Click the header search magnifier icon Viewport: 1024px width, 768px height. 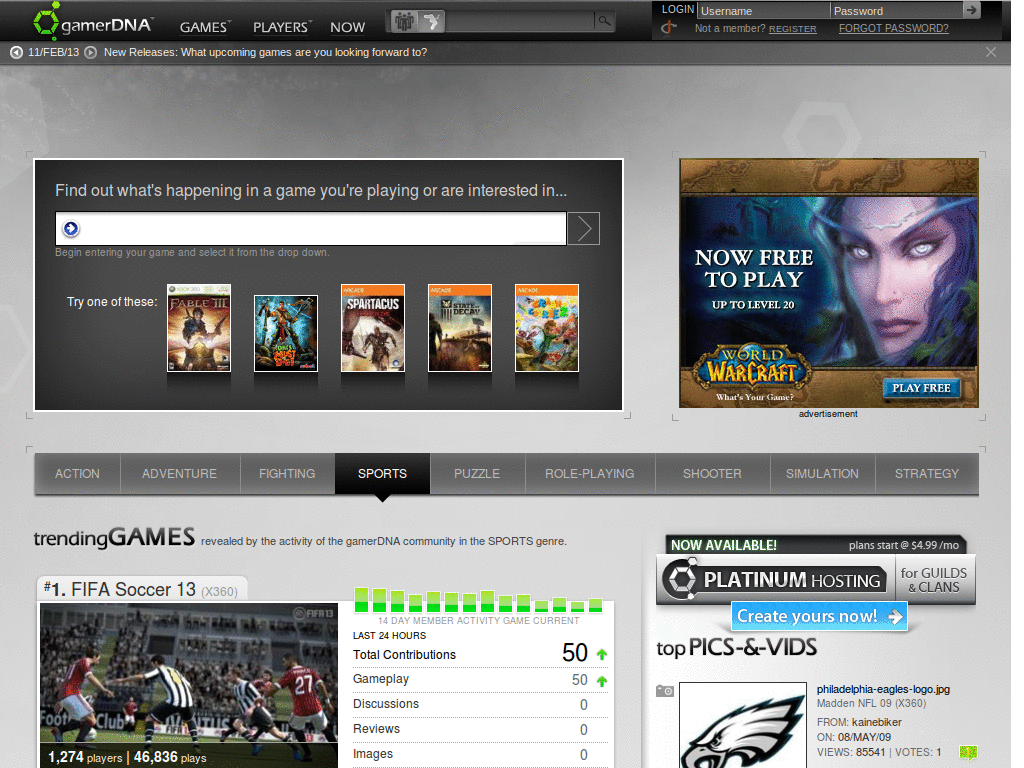click(605, 21)
